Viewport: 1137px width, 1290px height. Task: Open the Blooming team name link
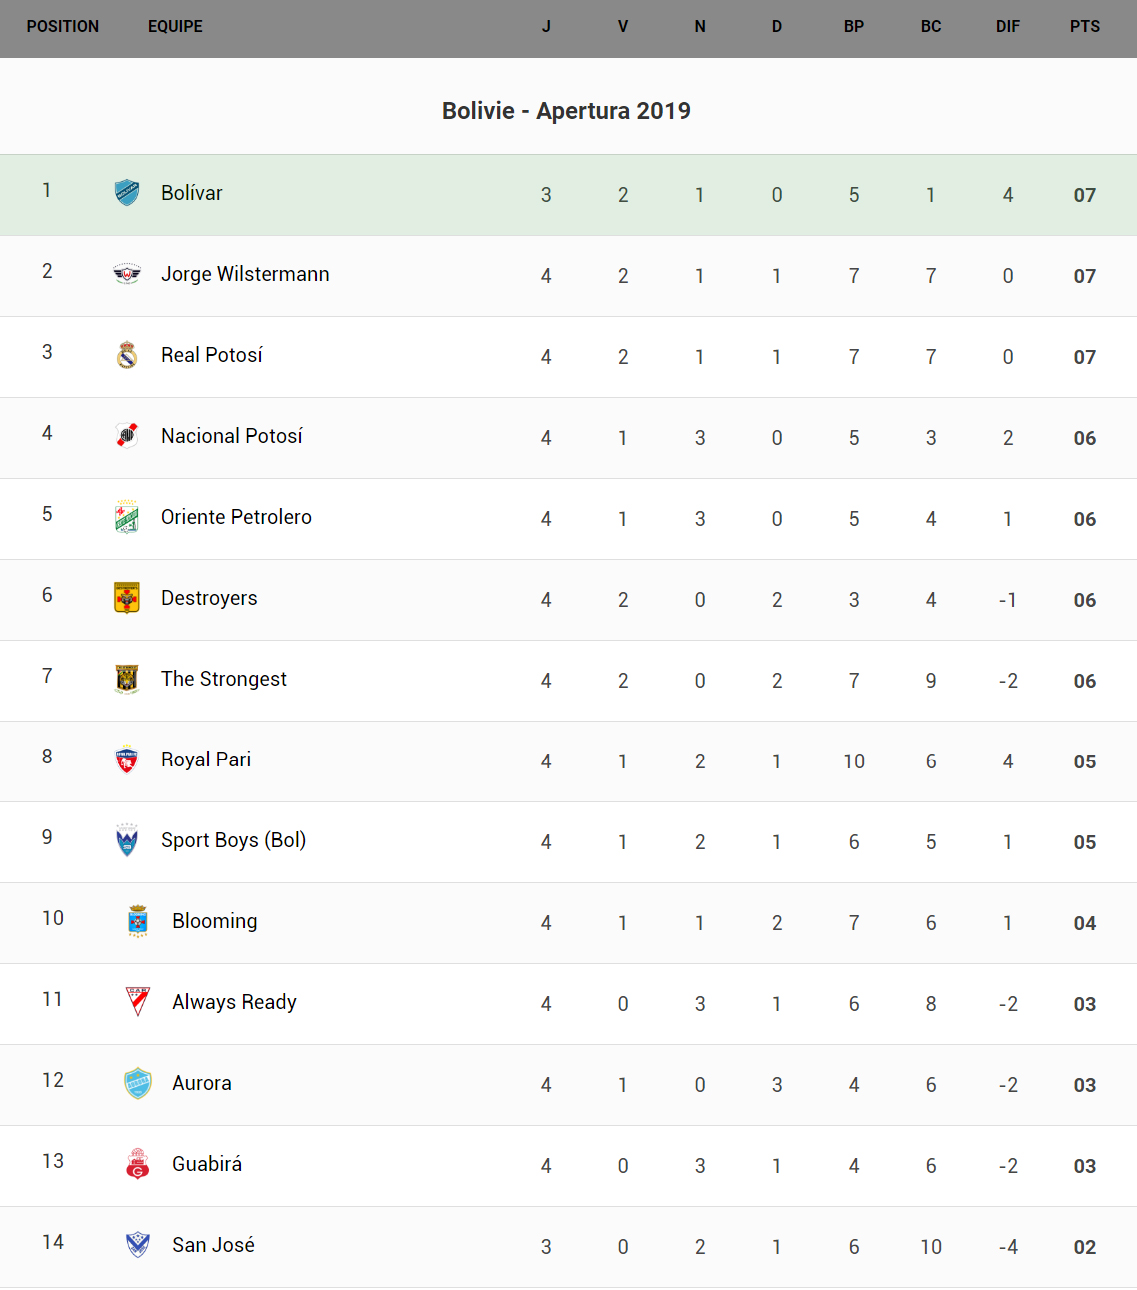(x=214, y=921)
